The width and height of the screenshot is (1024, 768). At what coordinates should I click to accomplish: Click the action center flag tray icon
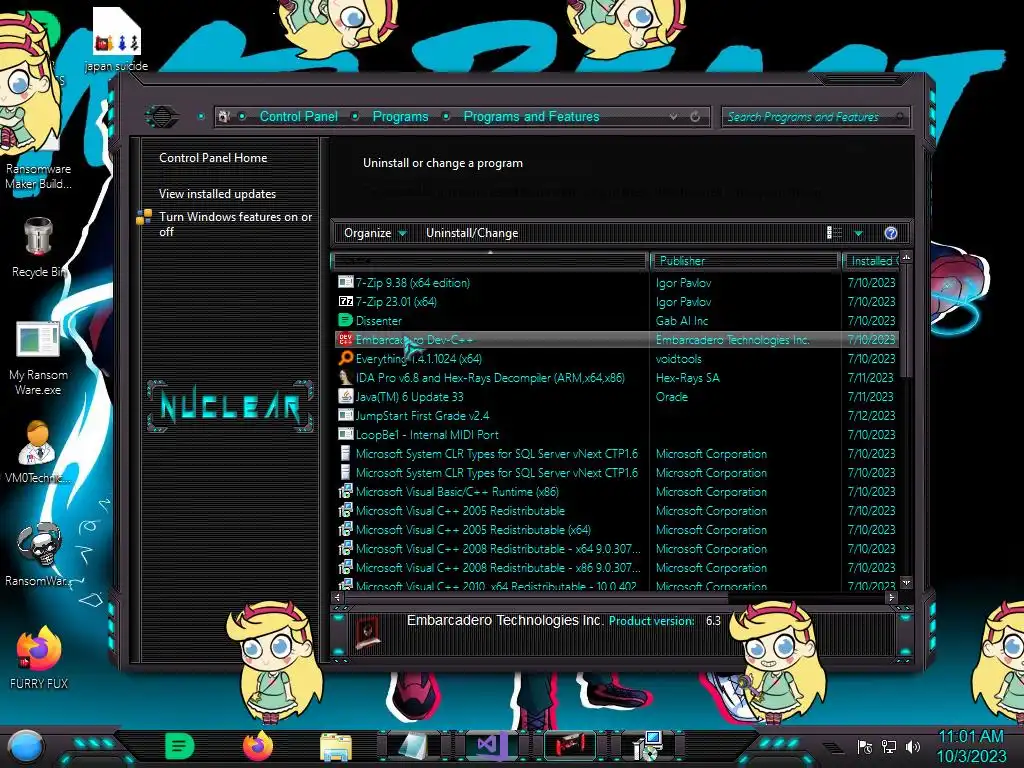[x=865, y=746]
